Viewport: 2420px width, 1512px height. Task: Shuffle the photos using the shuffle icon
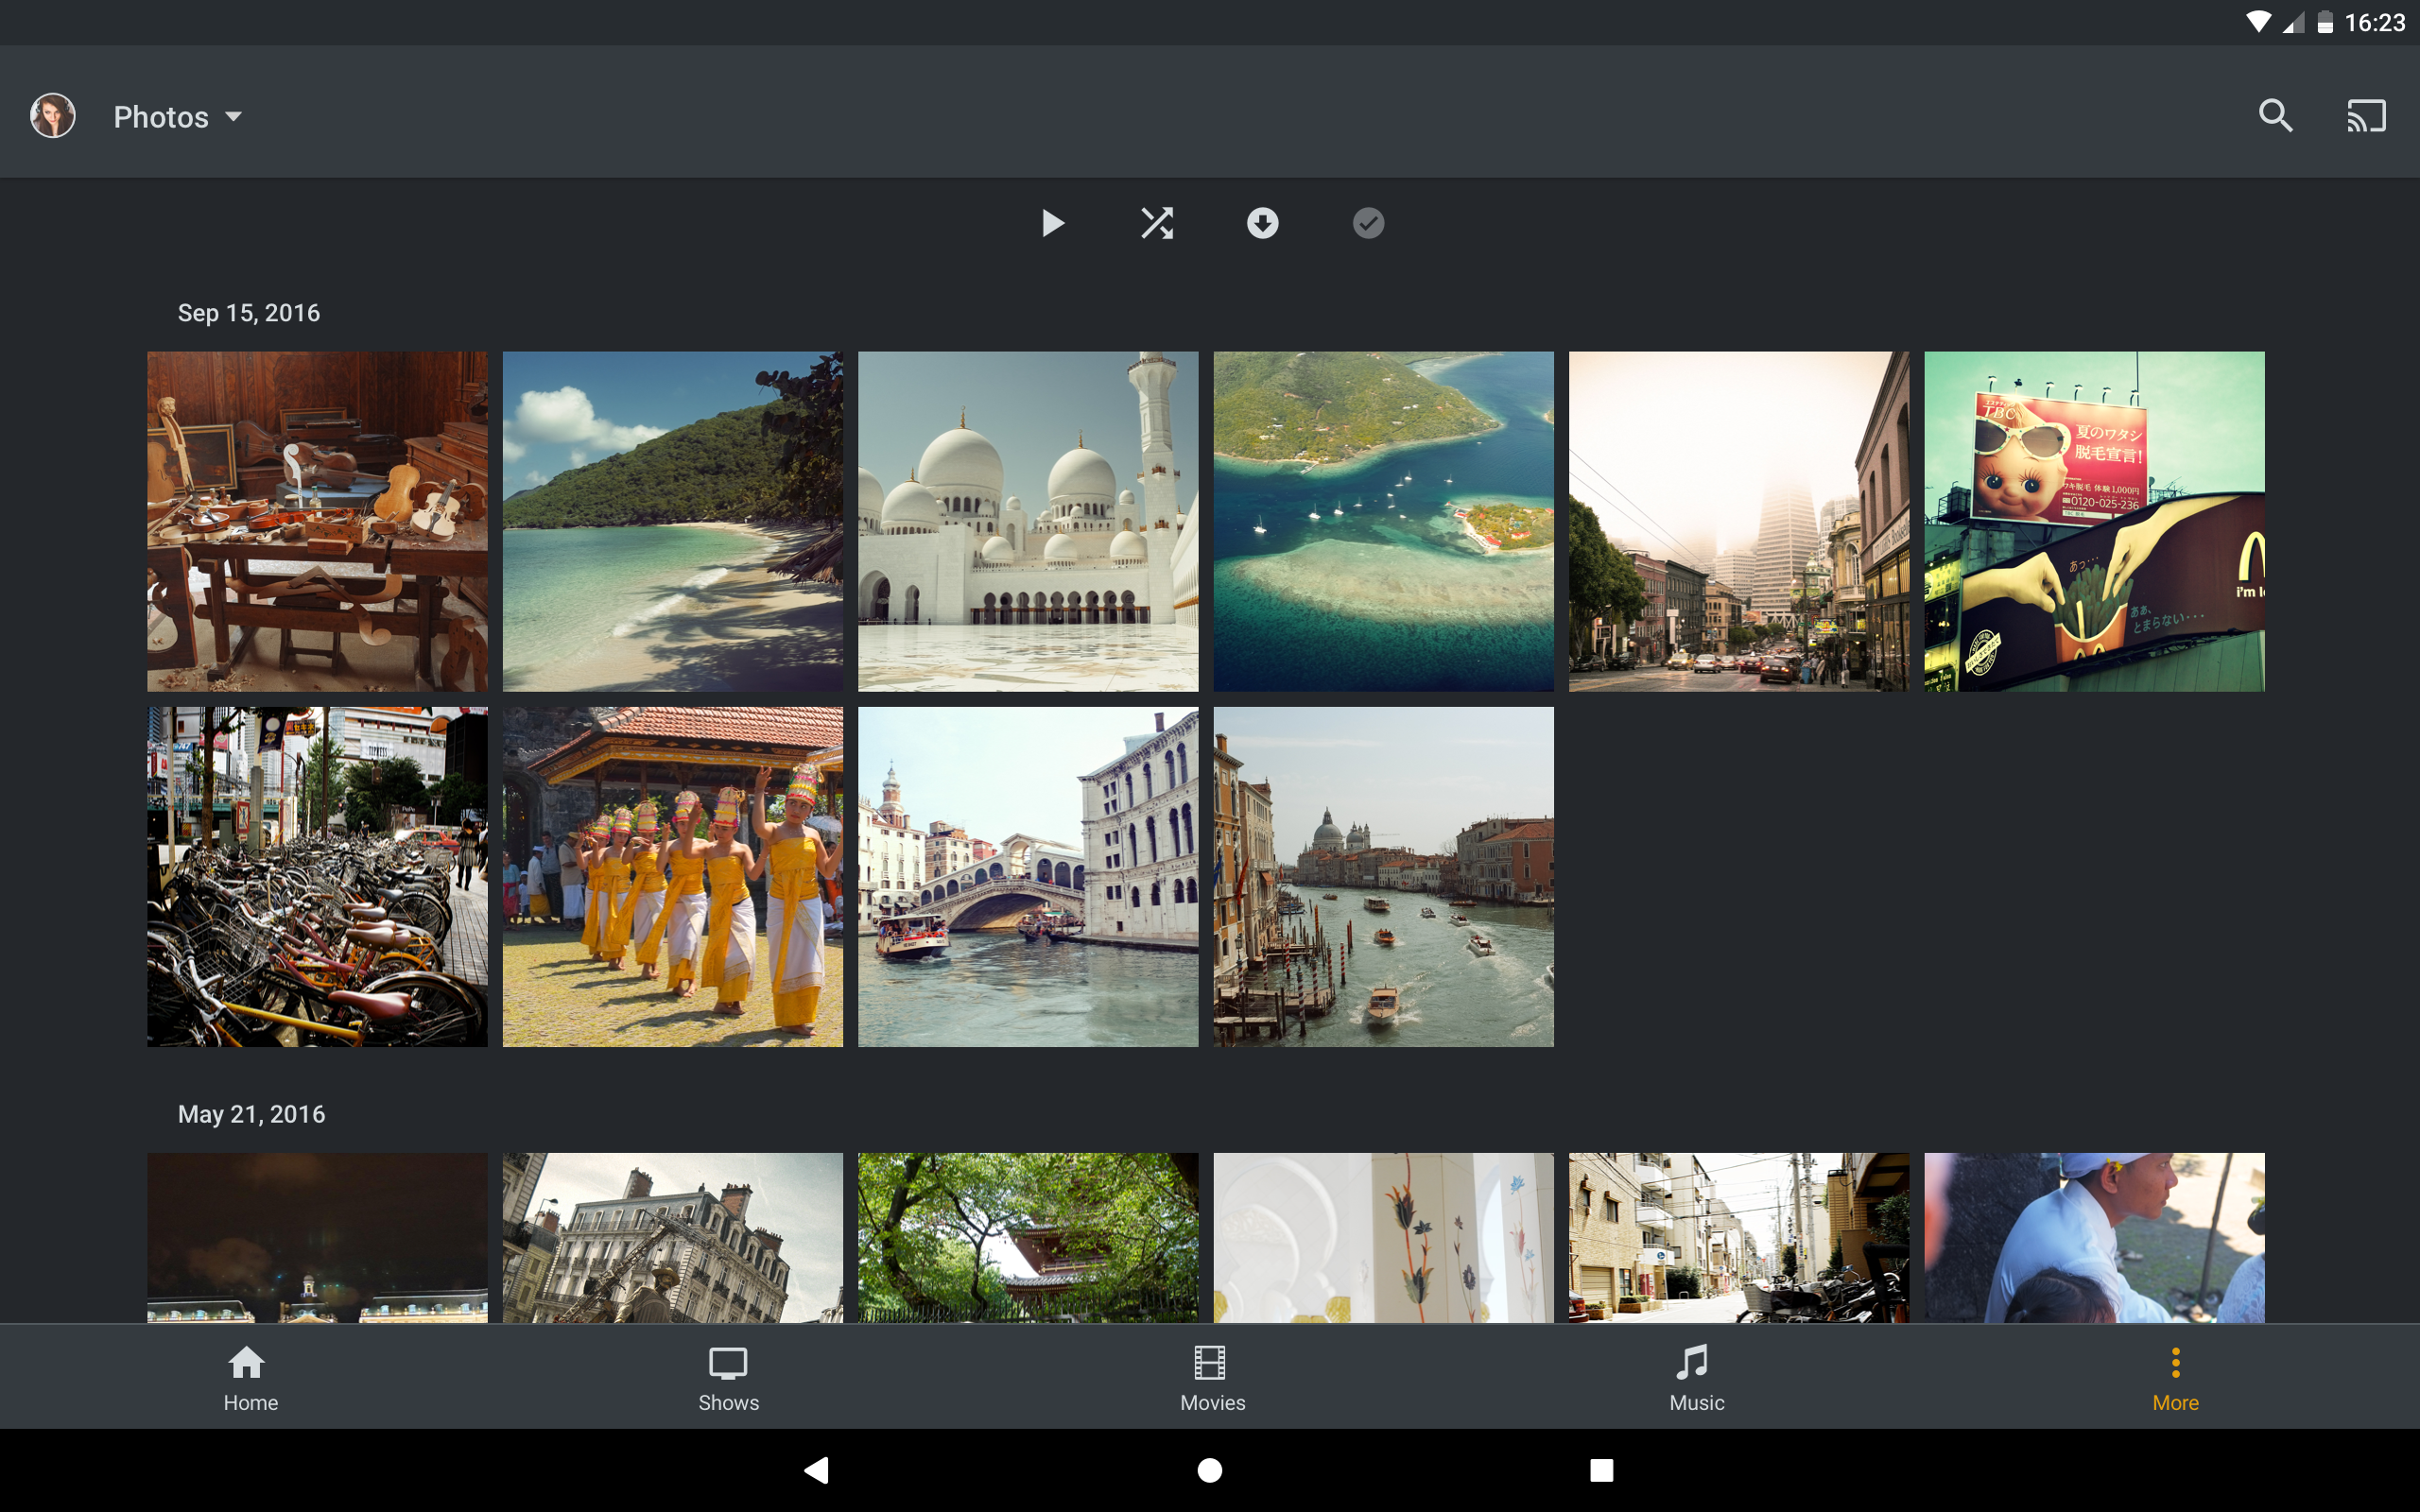click(1157, 223)
